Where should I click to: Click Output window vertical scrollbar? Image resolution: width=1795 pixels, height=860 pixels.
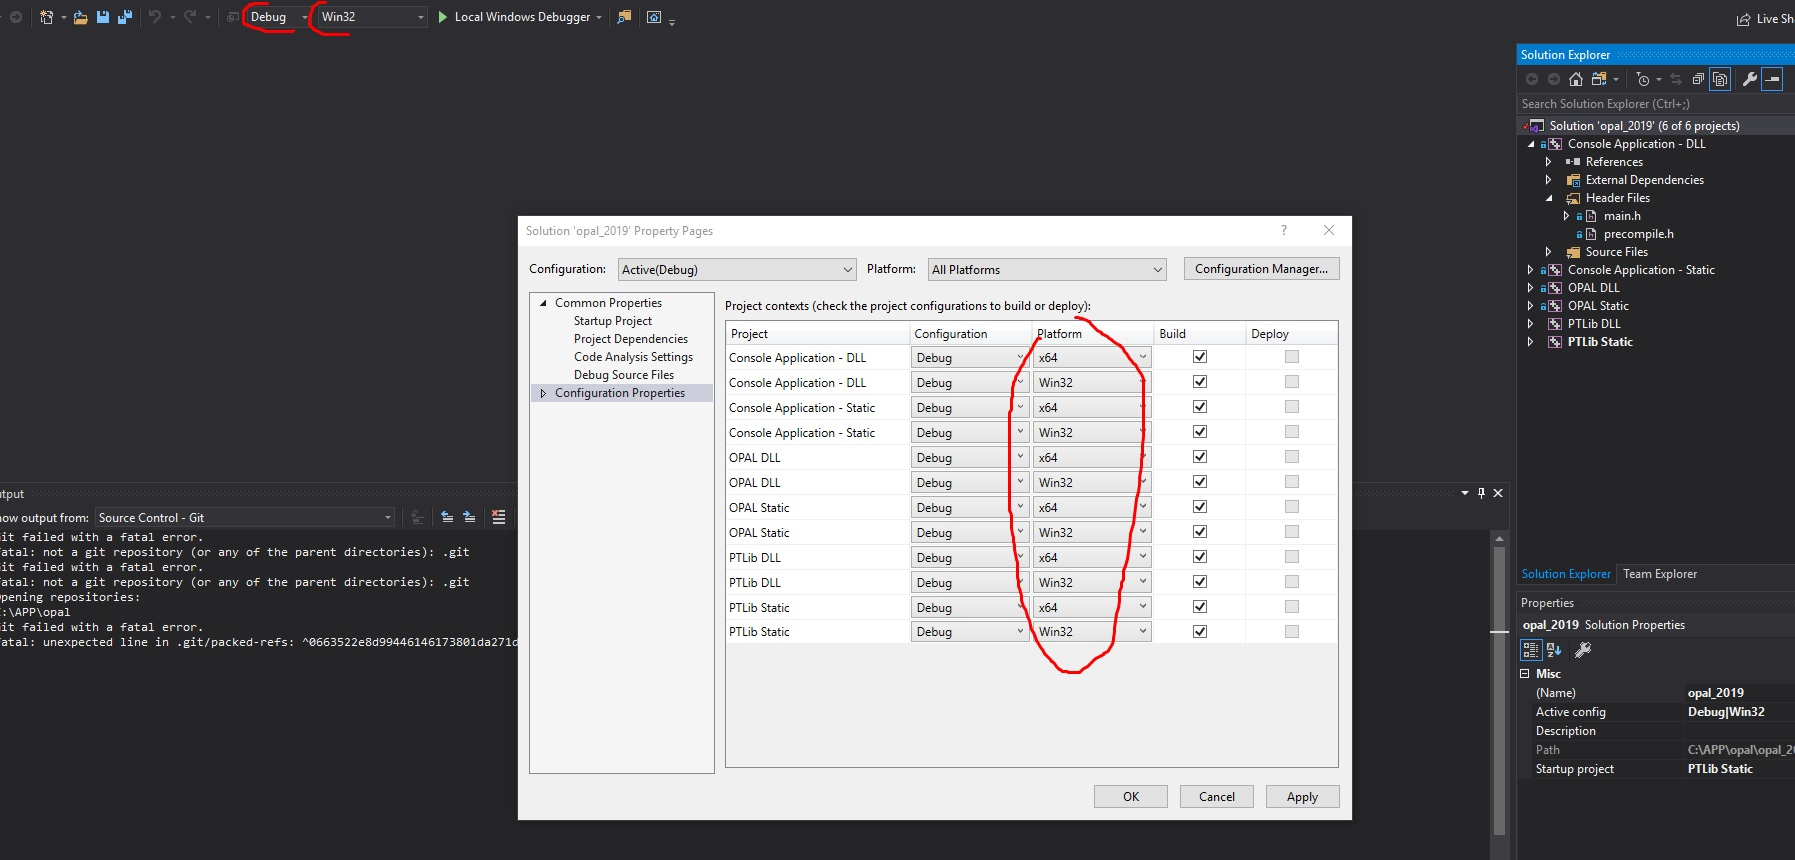1499,690
